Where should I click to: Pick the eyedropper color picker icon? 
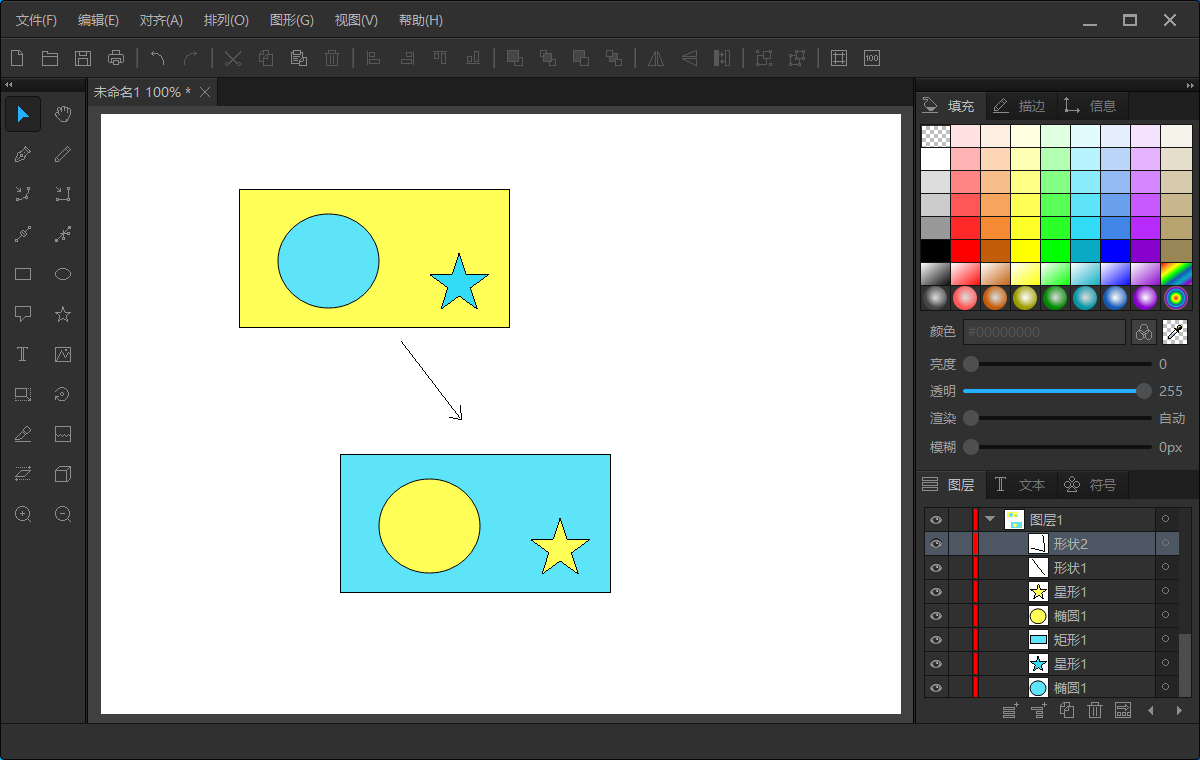point(1175,332)
